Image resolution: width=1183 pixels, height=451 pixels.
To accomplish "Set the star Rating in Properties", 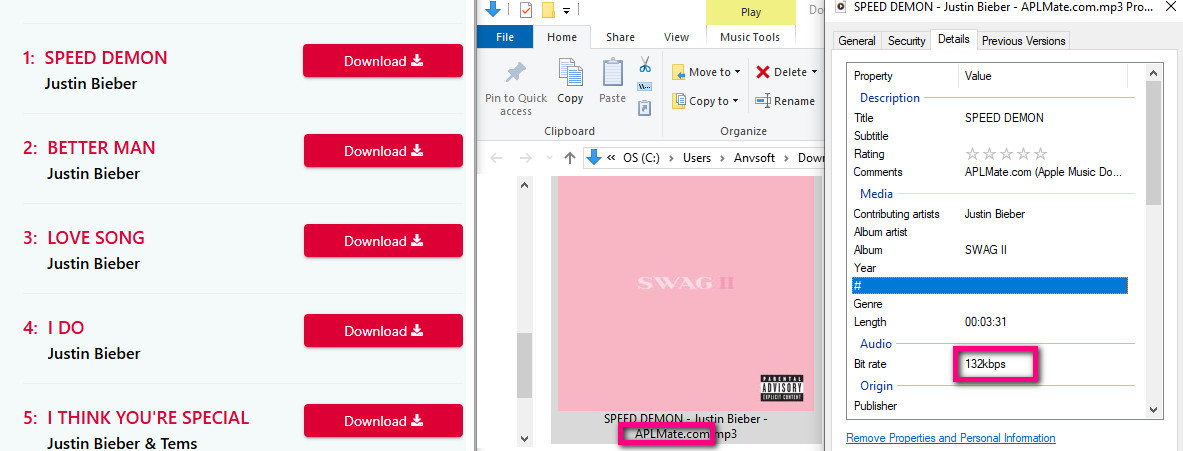I will 1006,154.
